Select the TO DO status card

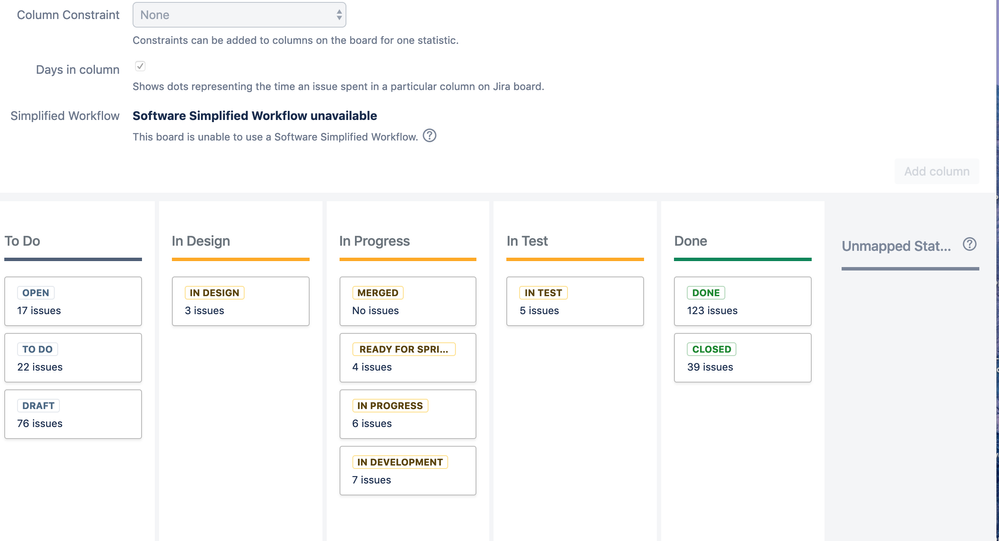pos(73,357)
